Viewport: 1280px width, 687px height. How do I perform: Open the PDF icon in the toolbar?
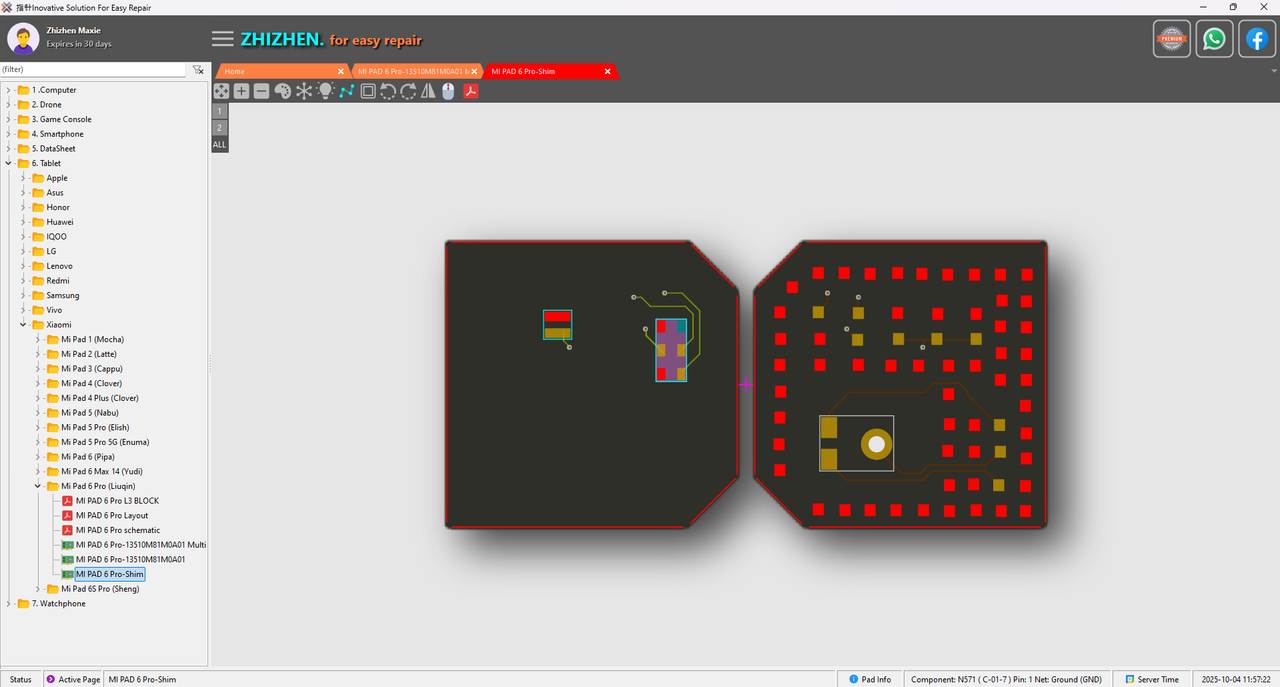pos(470,91)
